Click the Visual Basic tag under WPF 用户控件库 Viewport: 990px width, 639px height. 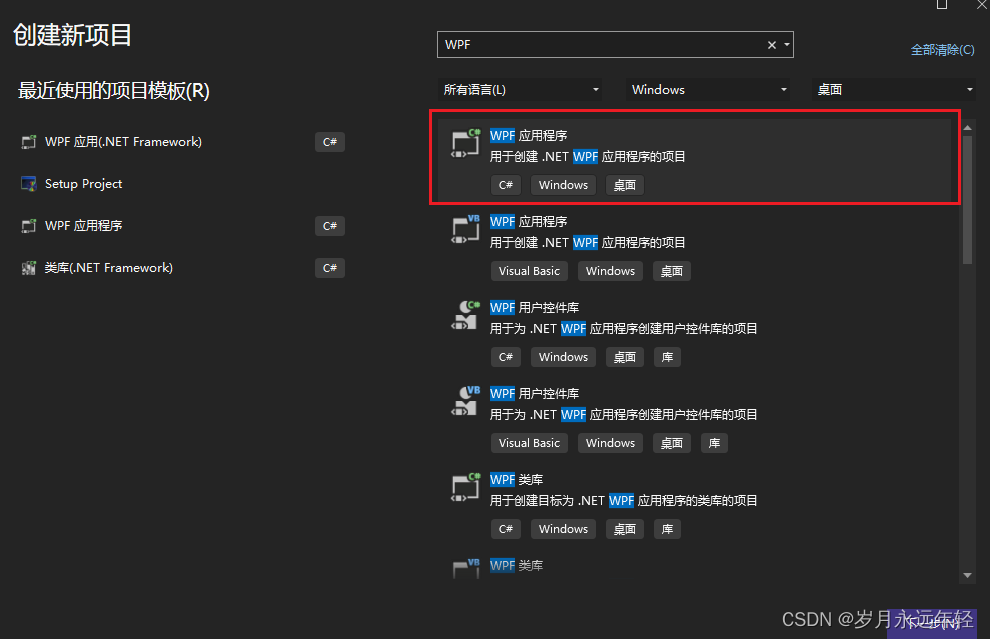point(529,443)
